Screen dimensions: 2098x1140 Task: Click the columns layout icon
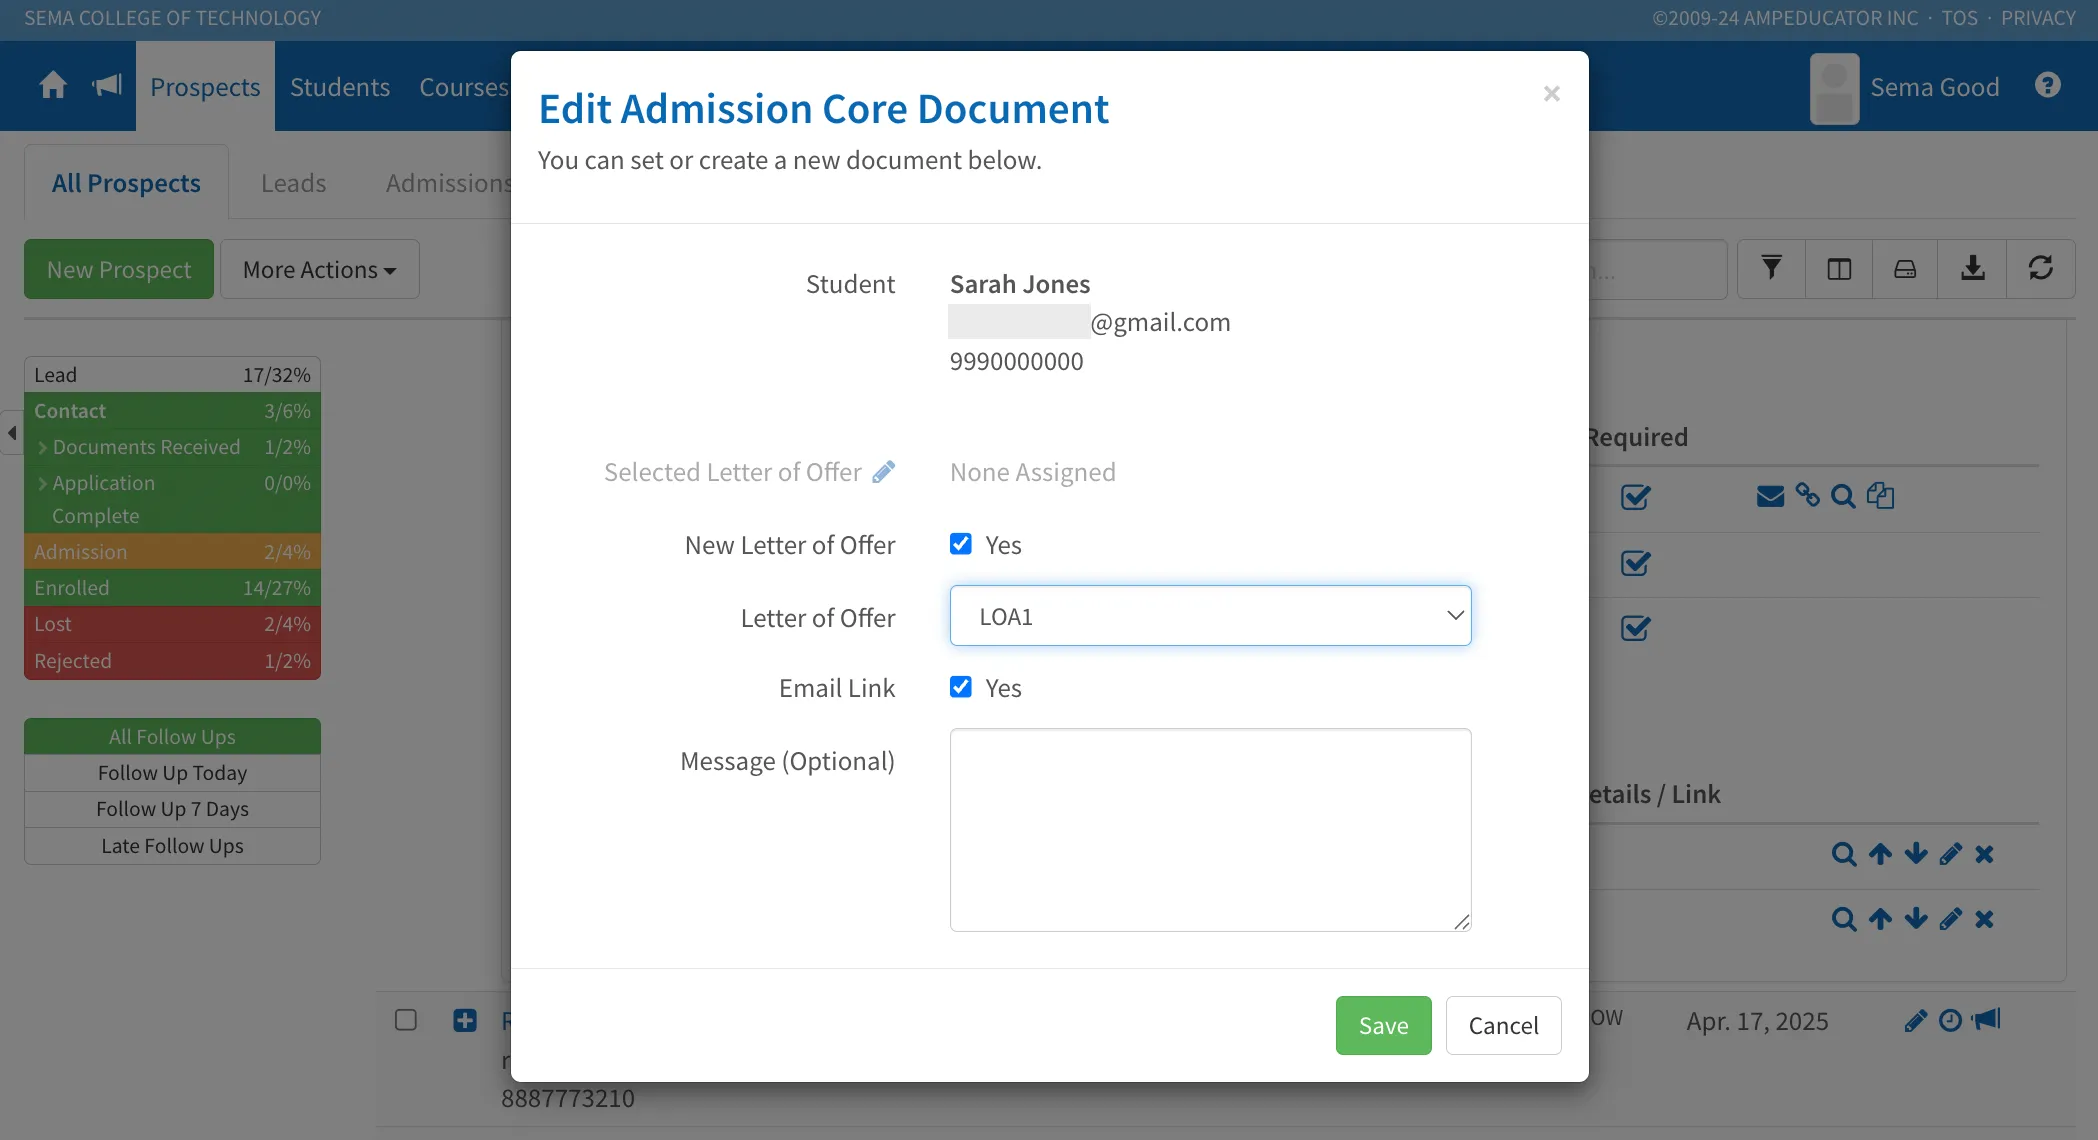click(1839, 268)
